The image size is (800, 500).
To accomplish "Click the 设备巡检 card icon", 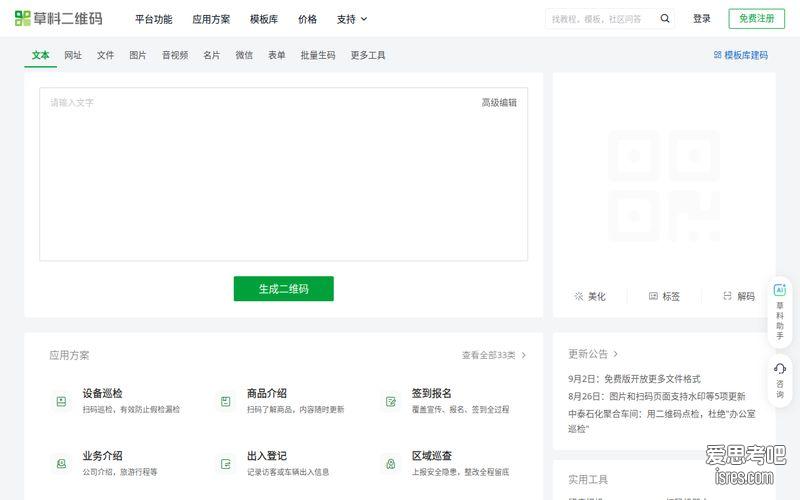I will pos(61,402).
